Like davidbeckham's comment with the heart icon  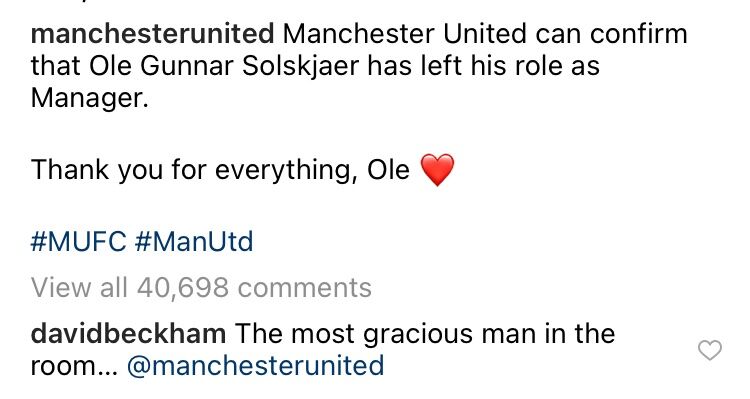click(710, 350)
